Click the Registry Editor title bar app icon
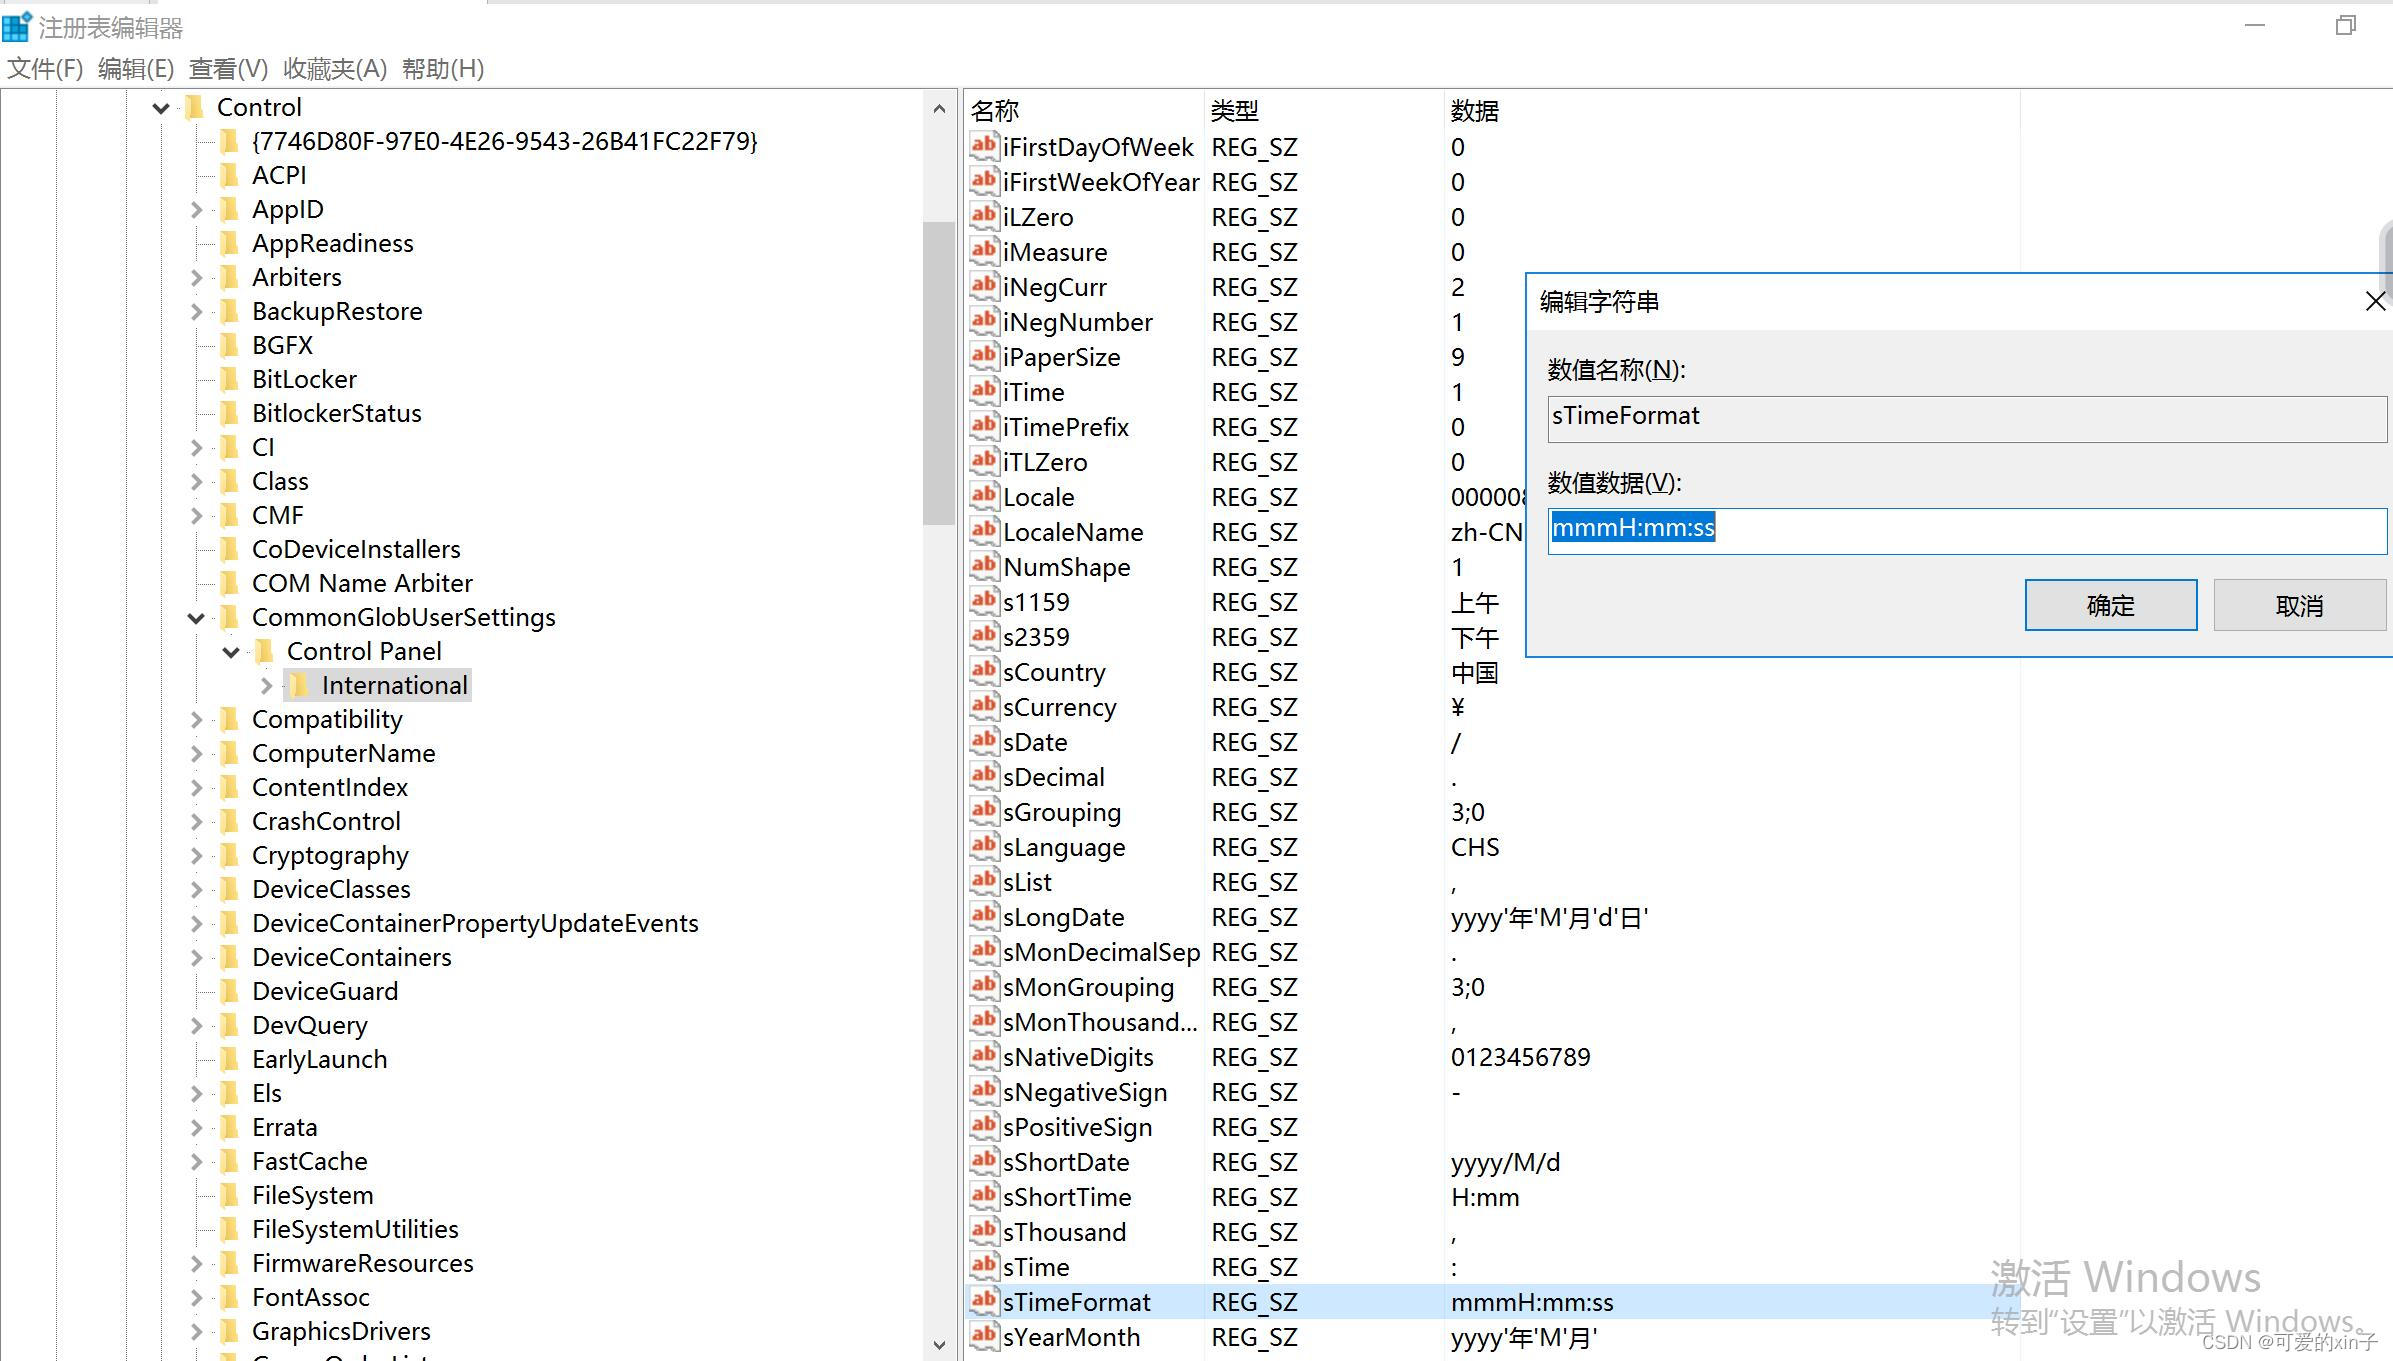Image resolution: width=2393 pixels, height=1361 pixels. 17,27
